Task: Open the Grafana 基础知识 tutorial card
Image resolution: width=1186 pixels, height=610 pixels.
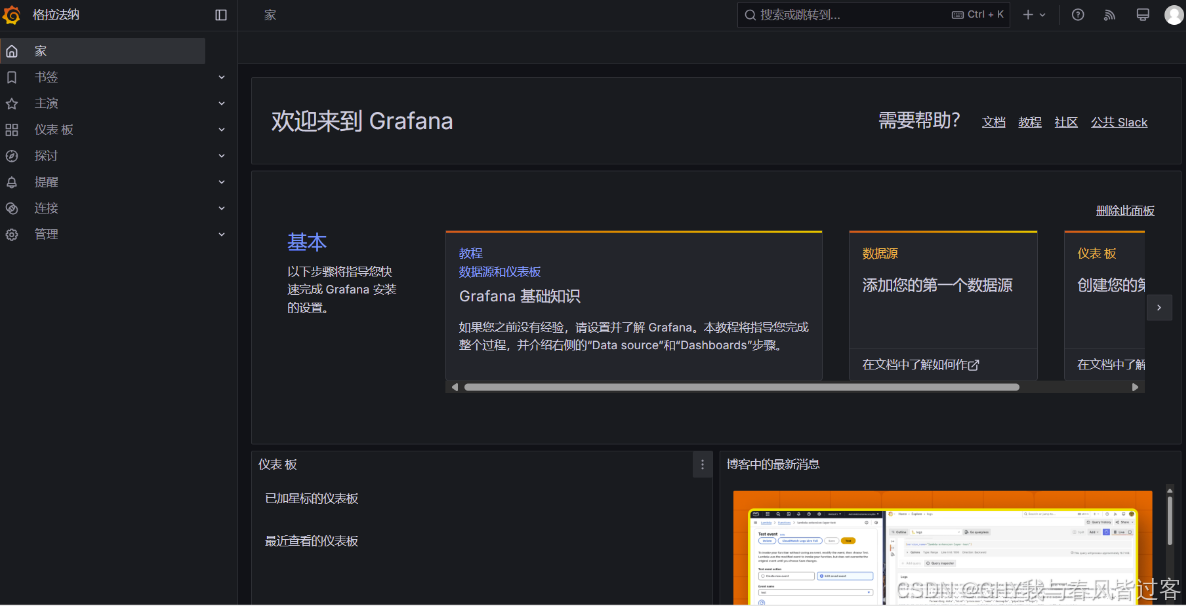Action: [x=634, y=306]
